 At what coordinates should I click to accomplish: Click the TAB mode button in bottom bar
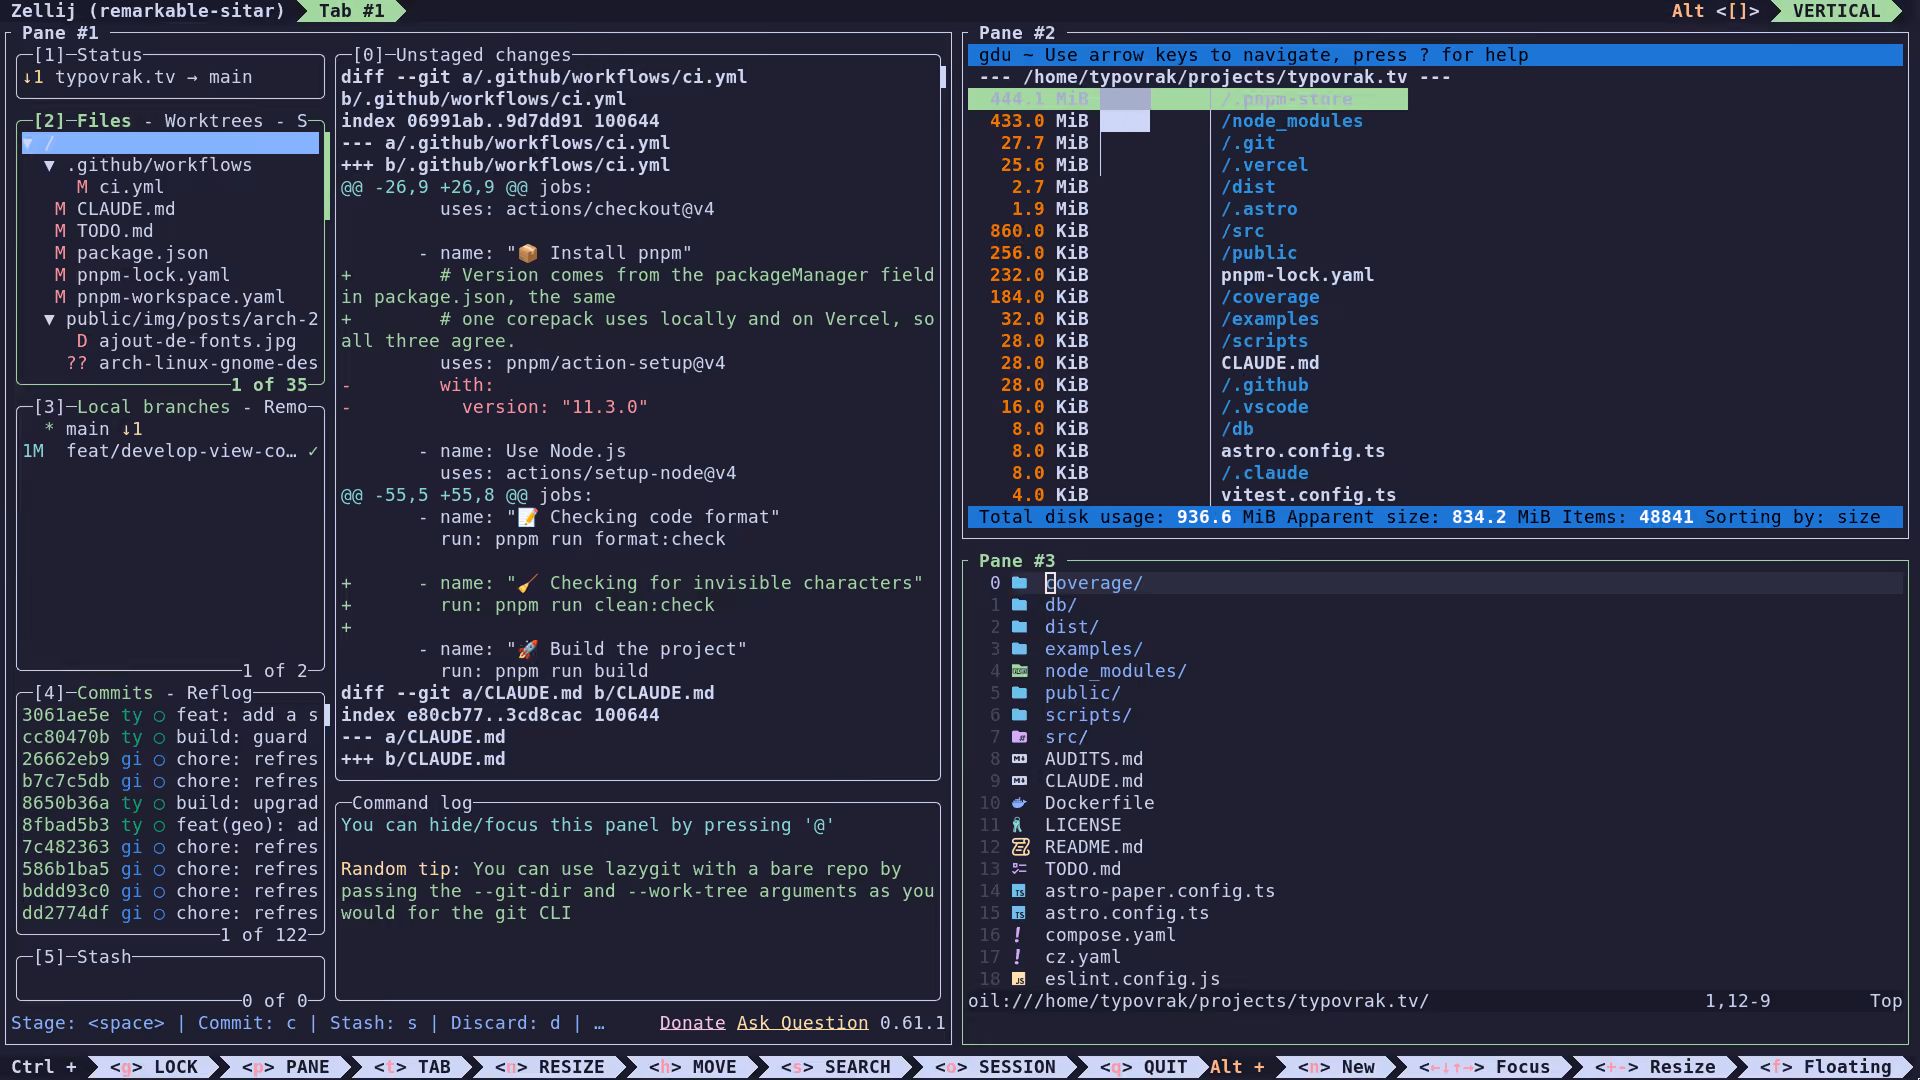(x=412, y=1067)
